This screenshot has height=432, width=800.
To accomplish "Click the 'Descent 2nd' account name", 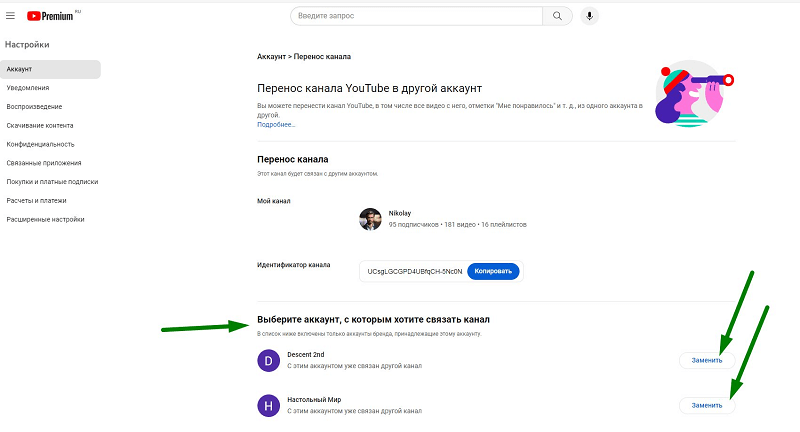I will [x=306, y=354].
